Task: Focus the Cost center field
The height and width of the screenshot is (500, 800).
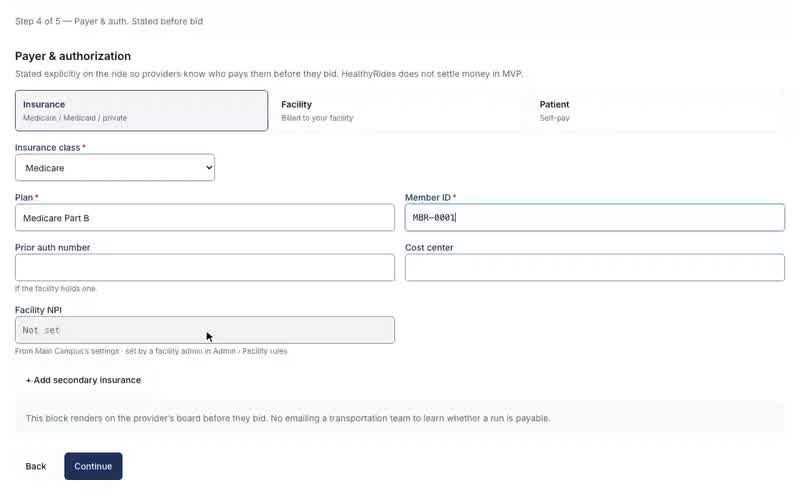Action: (x=595, y=267)
